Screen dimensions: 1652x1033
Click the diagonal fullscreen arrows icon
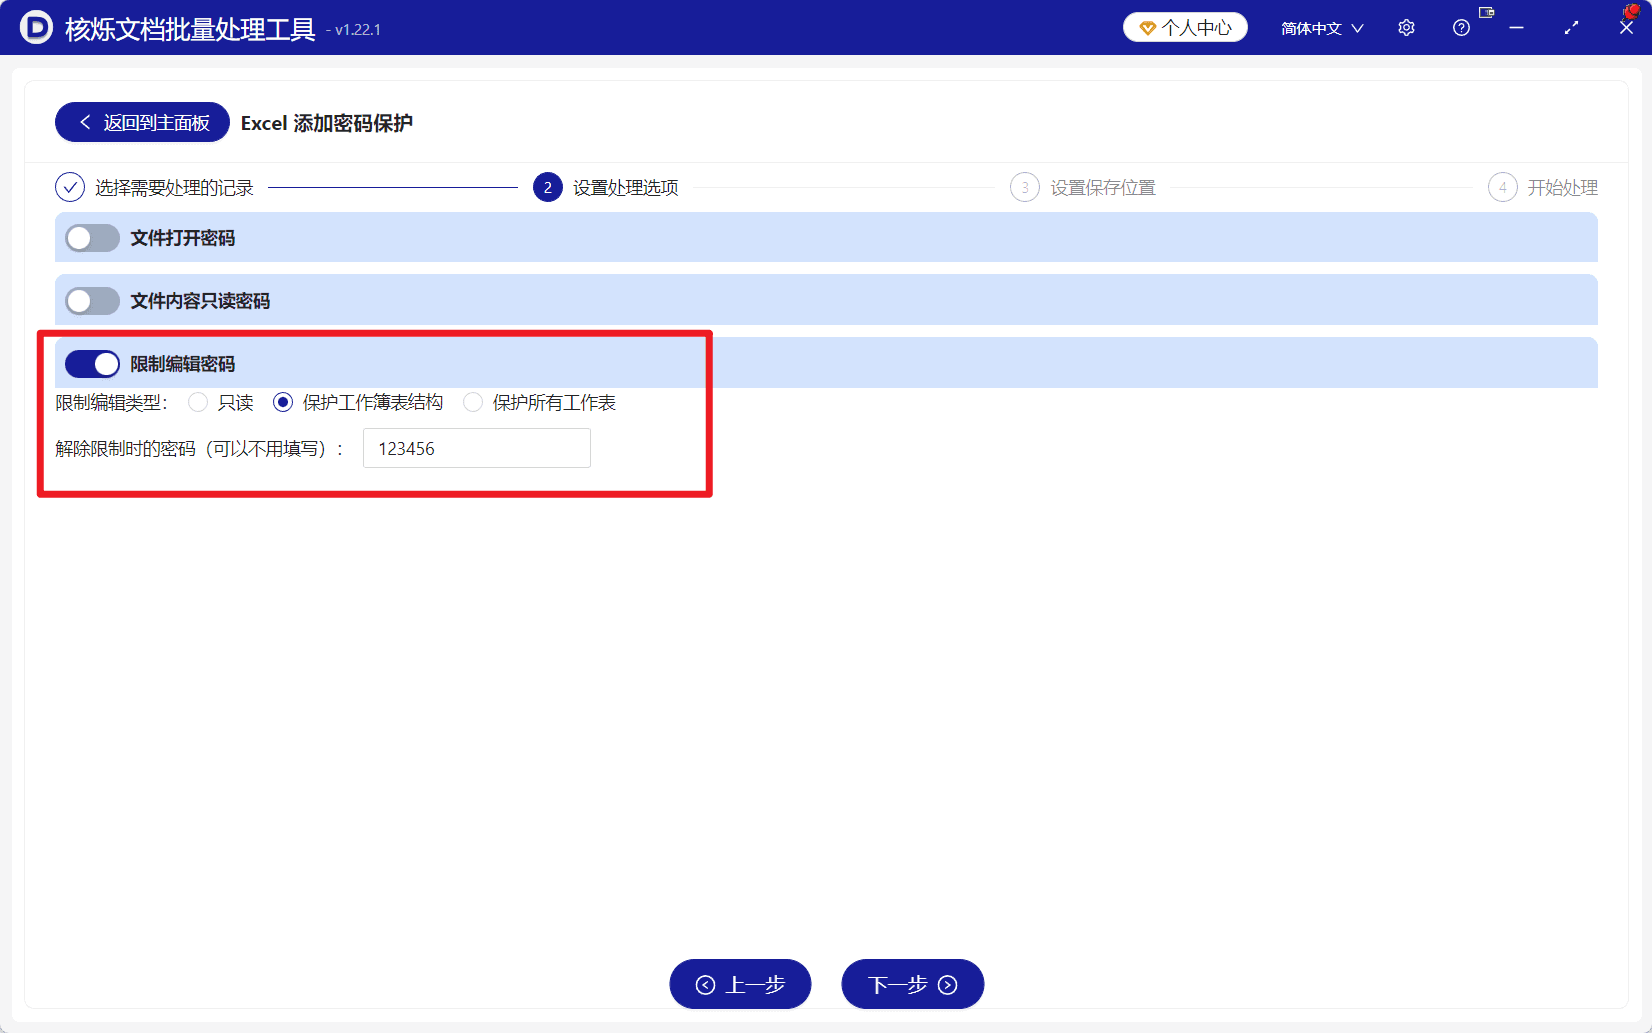(1570, 28)
